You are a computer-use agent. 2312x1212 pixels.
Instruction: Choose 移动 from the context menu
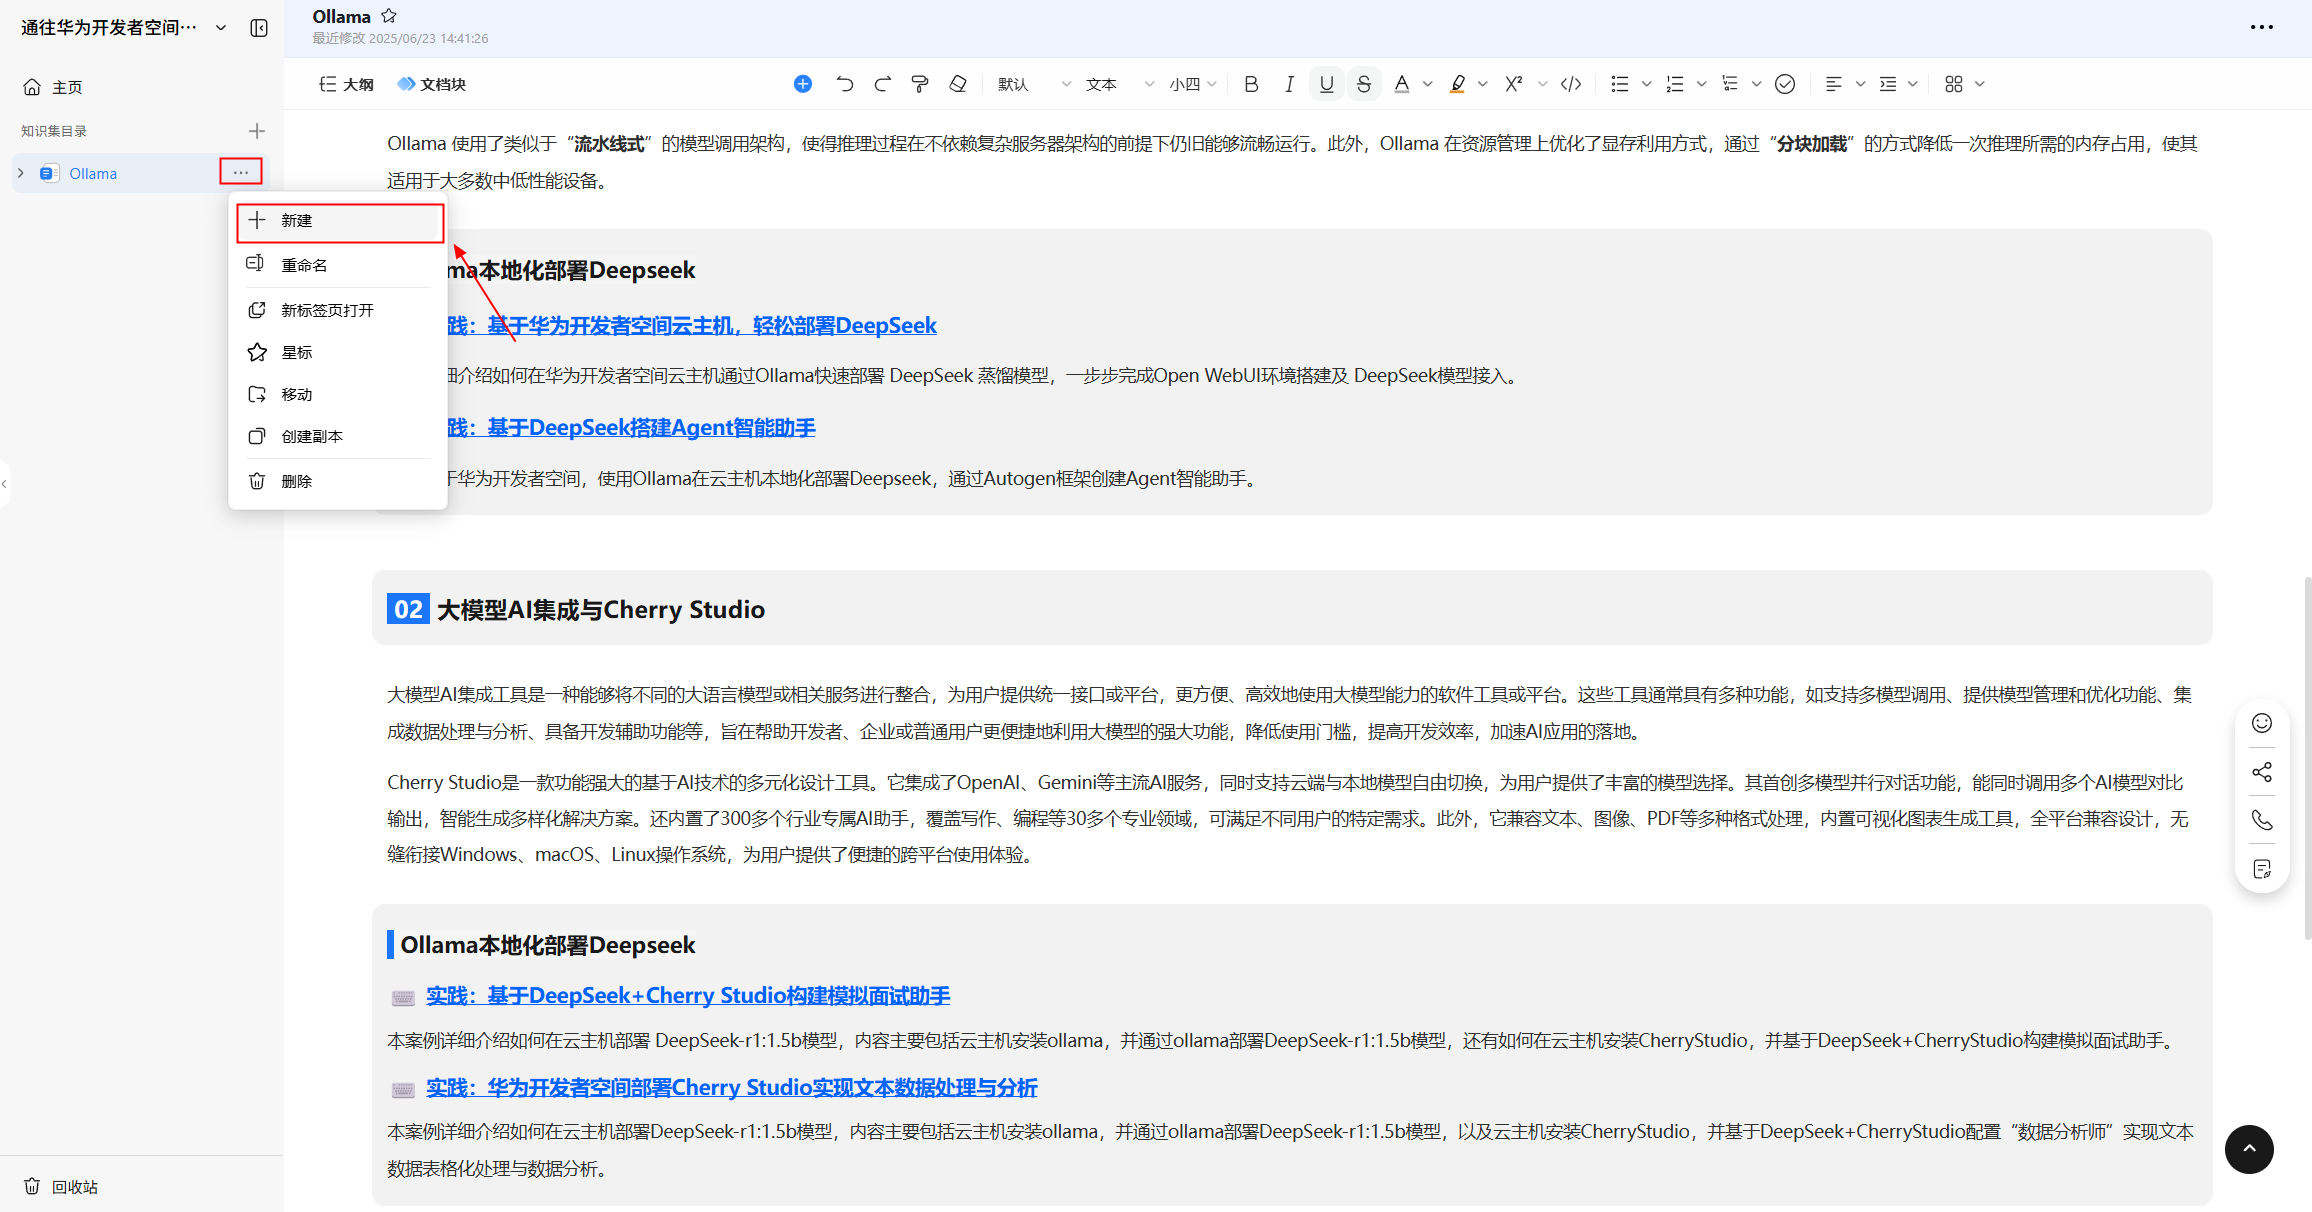point(338,394)
